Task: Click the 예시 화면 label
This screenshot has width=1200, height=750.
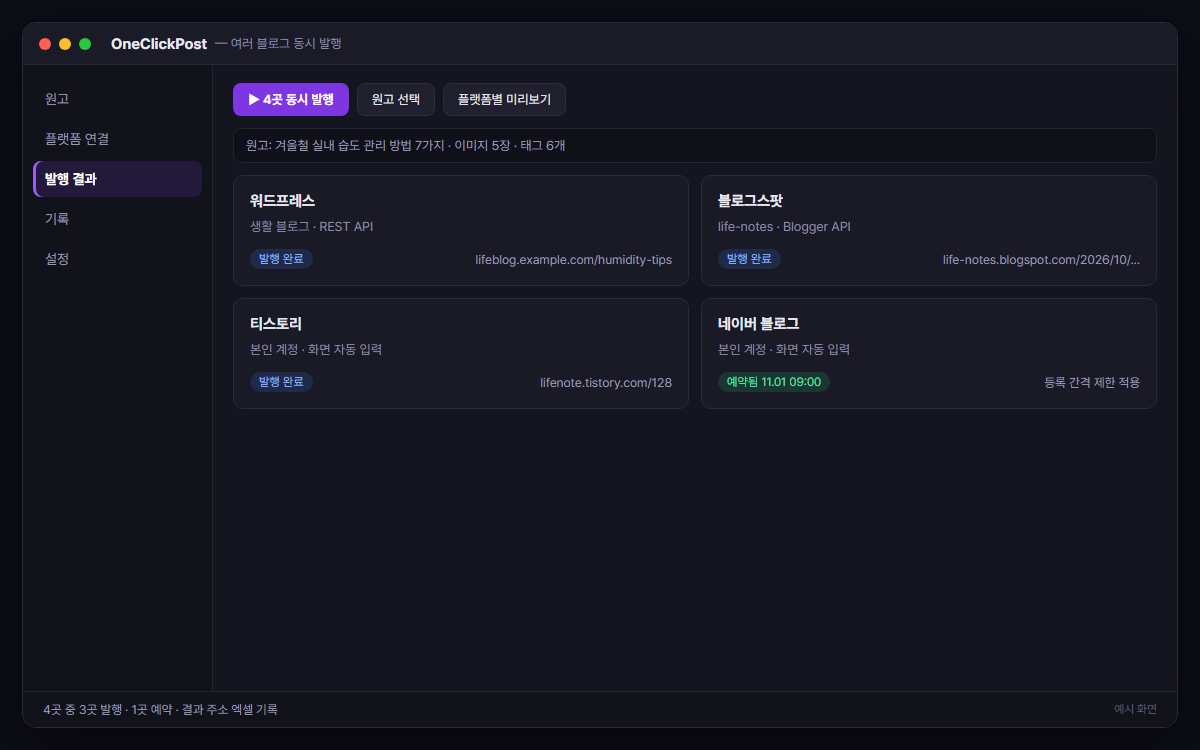Action: point(1135,709)
